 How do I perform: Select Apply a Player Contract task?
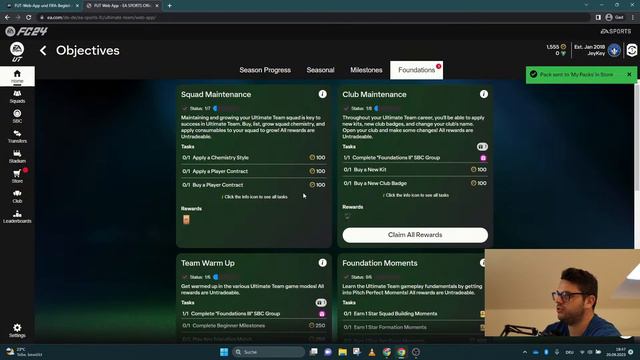[x=253, y=171]
